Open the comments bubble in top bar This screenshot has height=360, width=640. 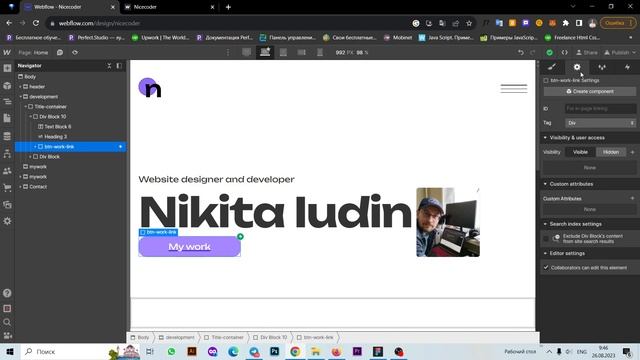pyautogui.click(x=60, y=52)
